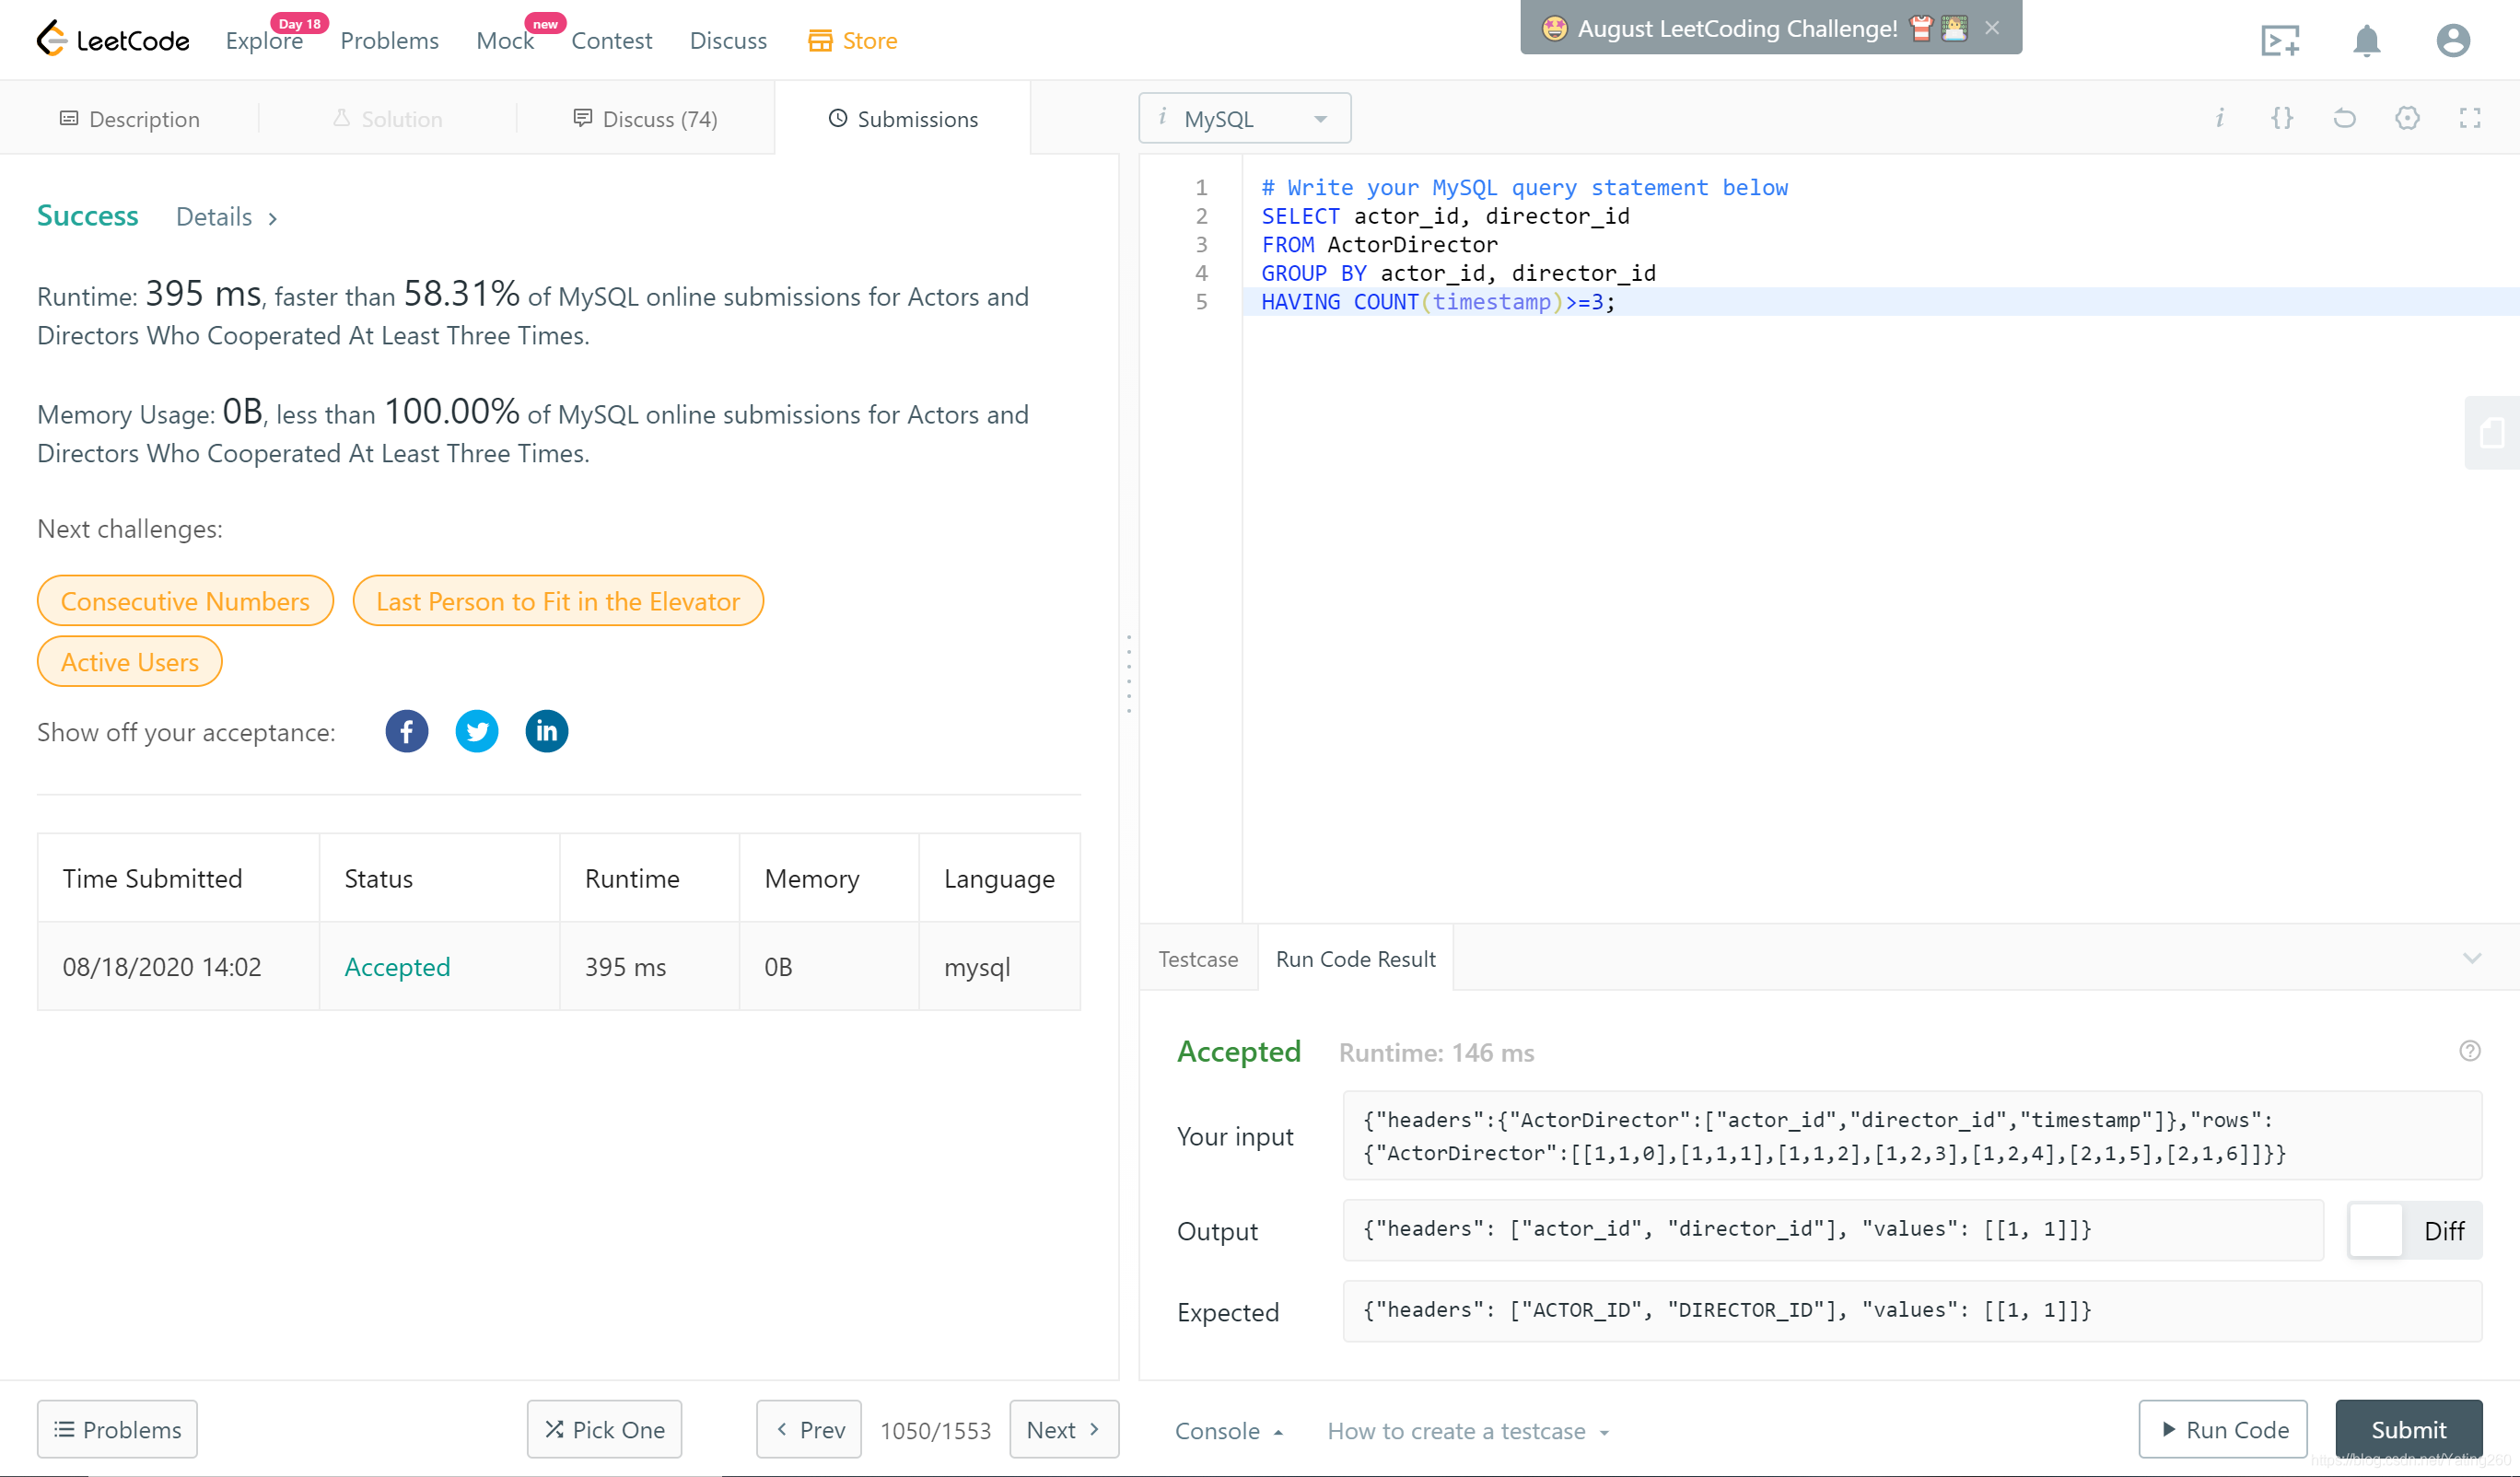Switch to the Testcase tab

1197,959
